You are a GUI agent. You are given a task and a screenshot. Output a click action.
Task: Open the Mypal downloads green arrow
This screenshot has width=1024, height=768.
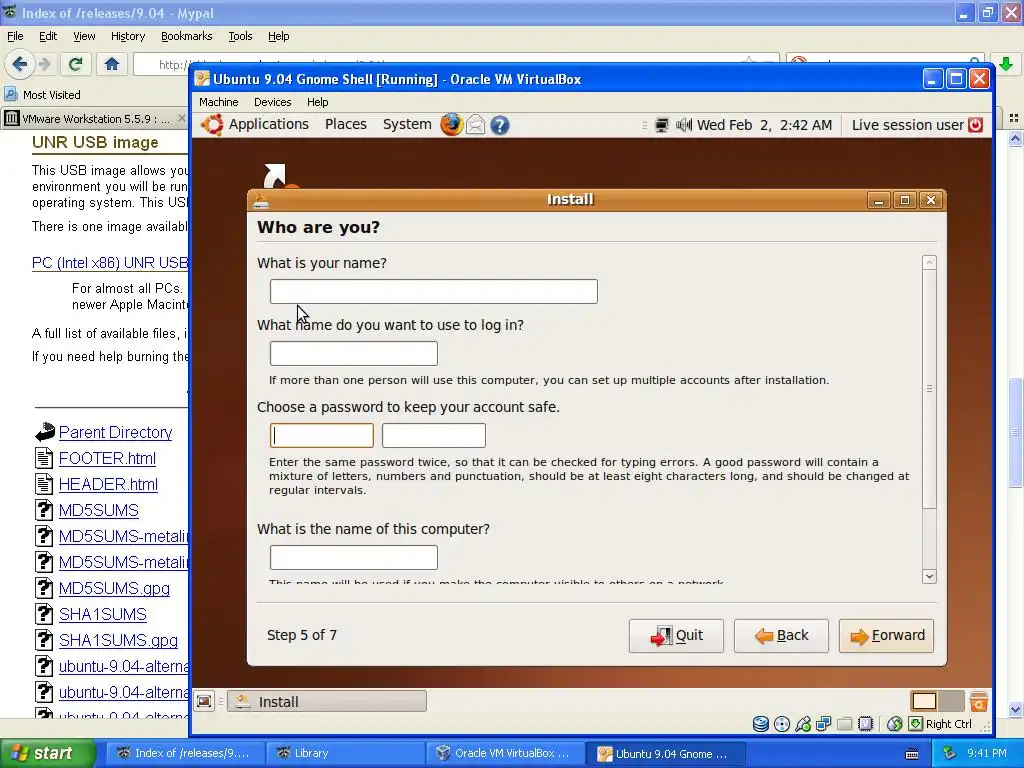[1006, 64]
